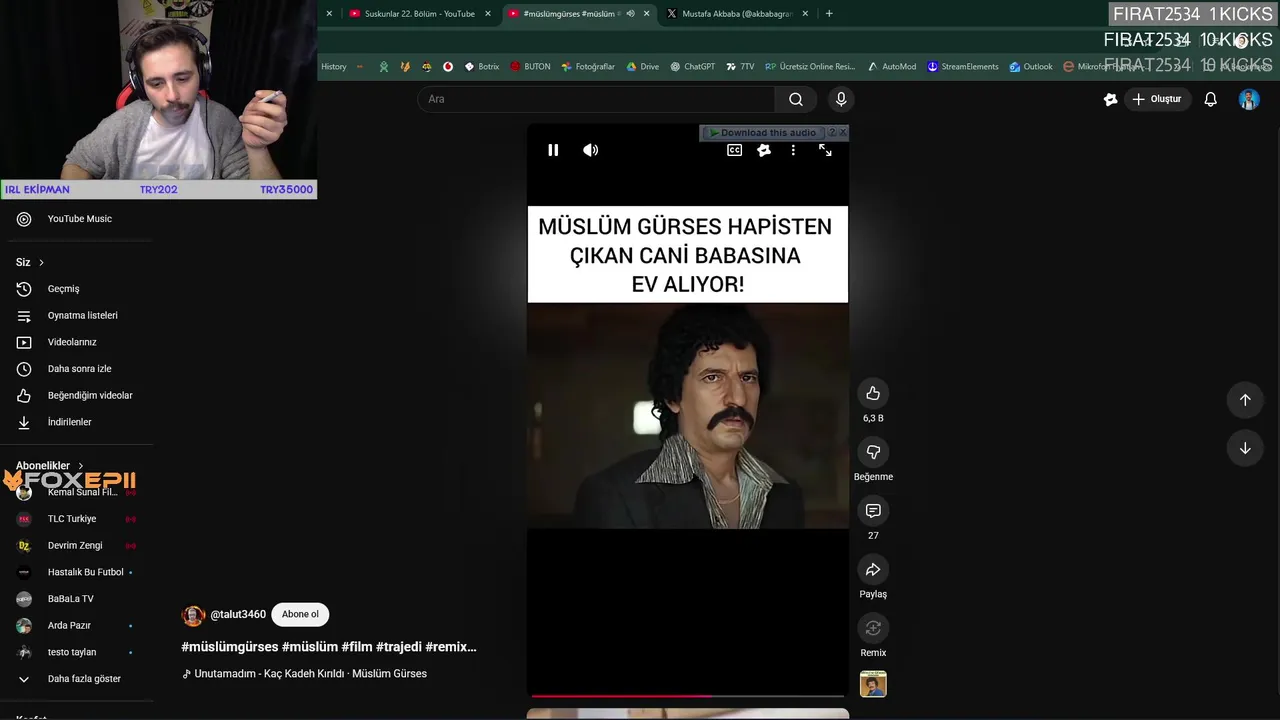Open the BUTON bookmark
This screenshot has width=1280, height=720.
[x=530, y=67]
